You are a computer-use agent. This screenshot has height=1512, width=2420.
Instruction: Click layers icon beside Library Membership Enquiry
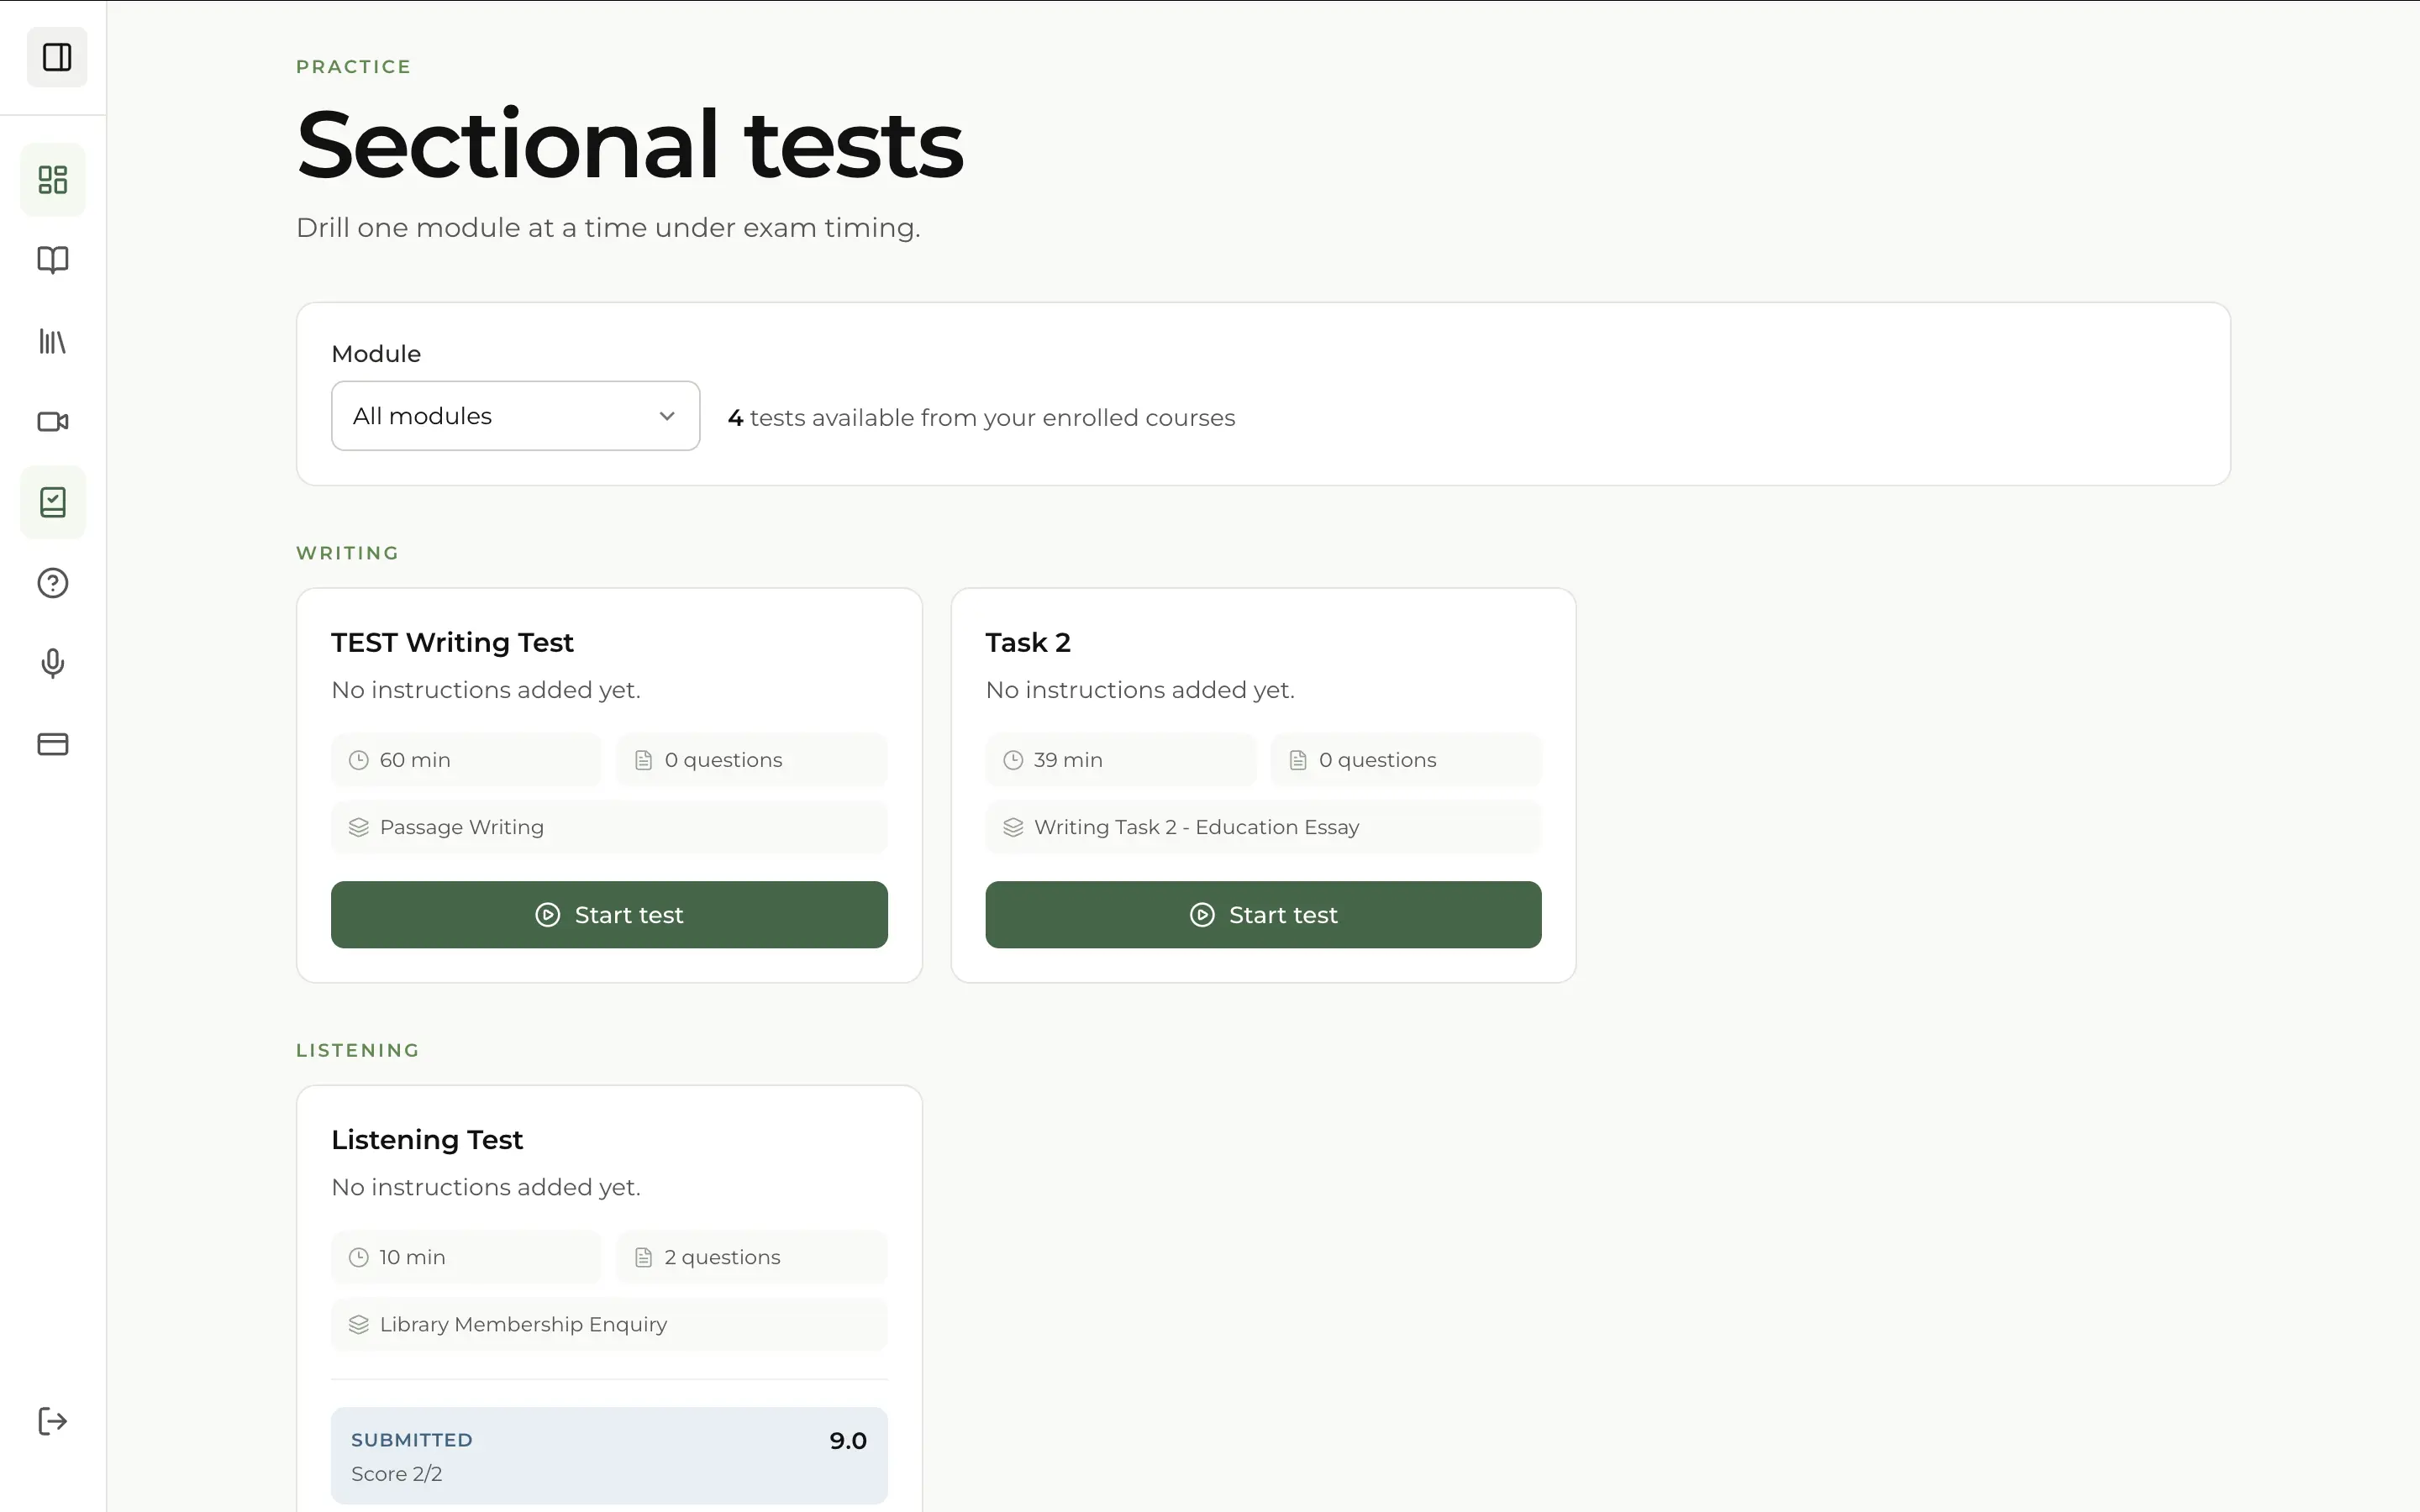coord(358,1324)
